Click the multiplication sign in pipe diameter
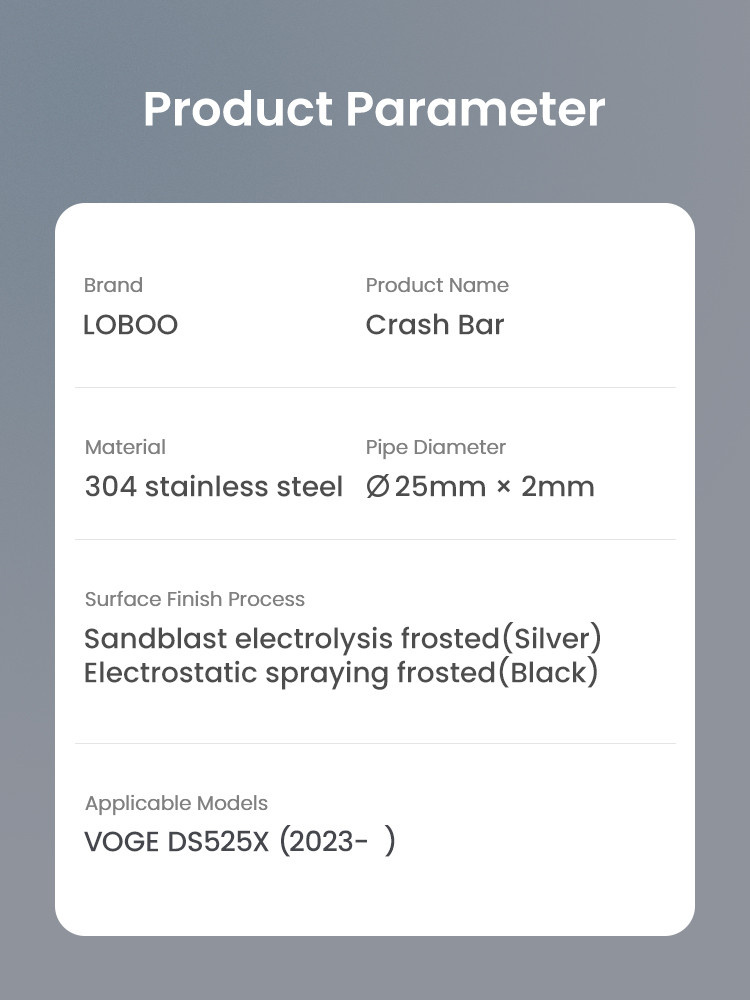Screen dimensions: 750x1000 tap(503, 488)
